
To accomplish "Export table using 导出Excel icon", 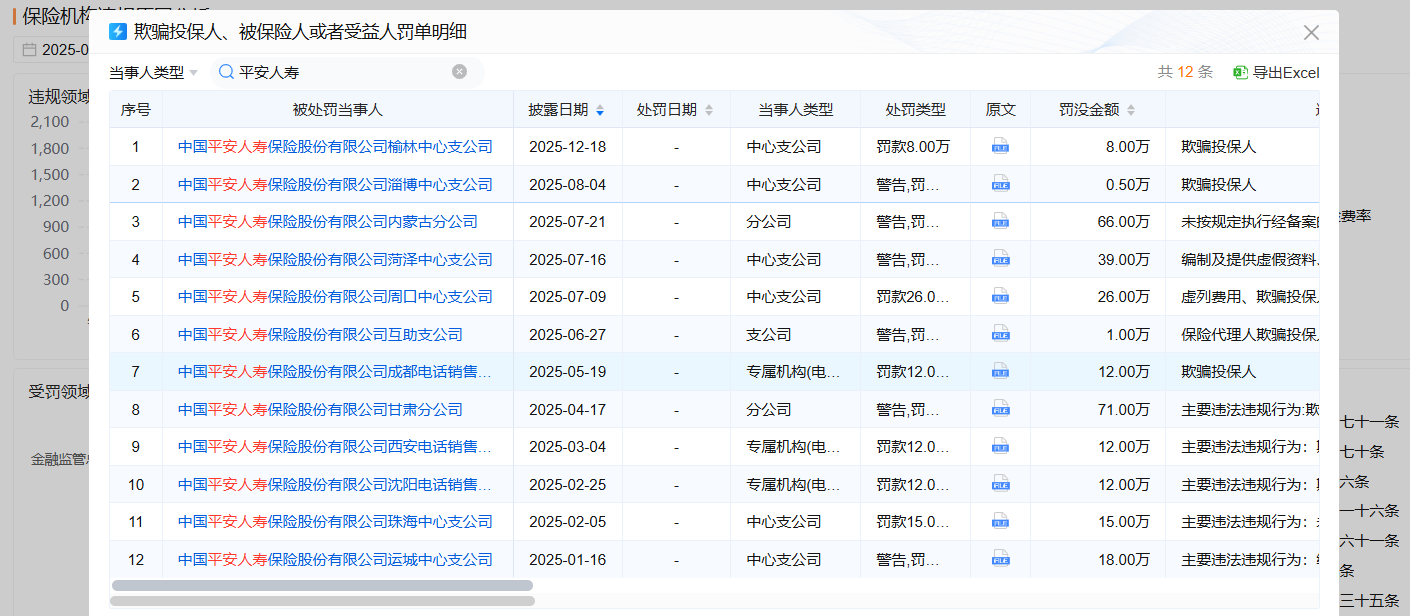I will point(1241,72).
